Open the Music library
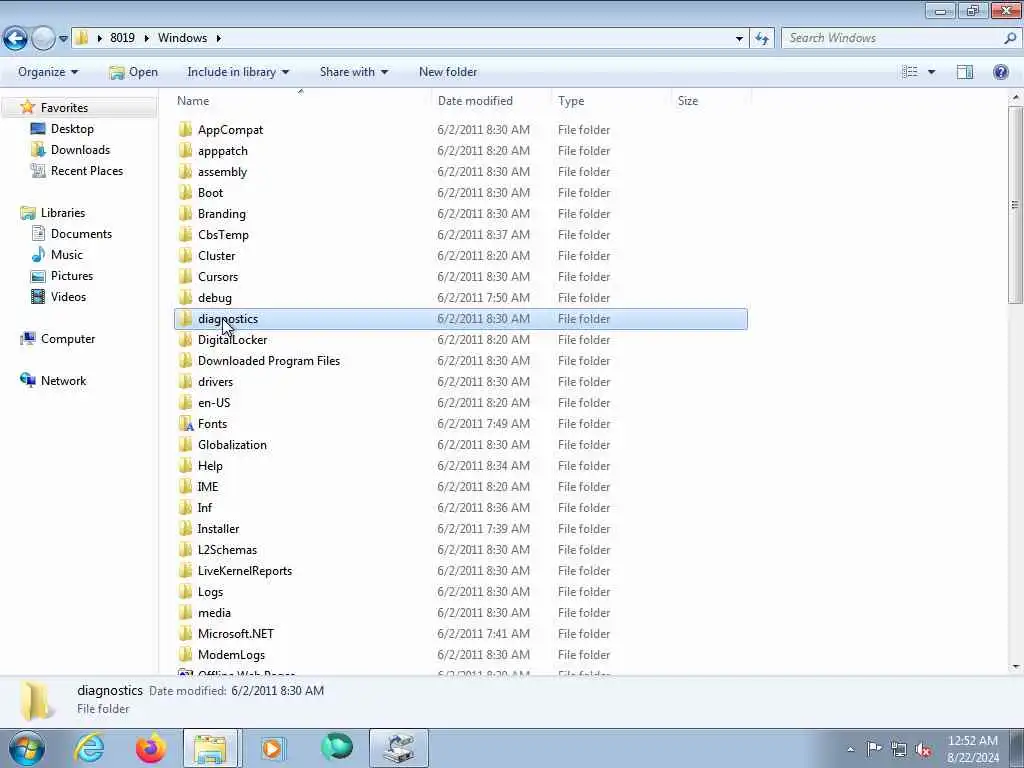The image size is (1024, 768). (67, 255)
